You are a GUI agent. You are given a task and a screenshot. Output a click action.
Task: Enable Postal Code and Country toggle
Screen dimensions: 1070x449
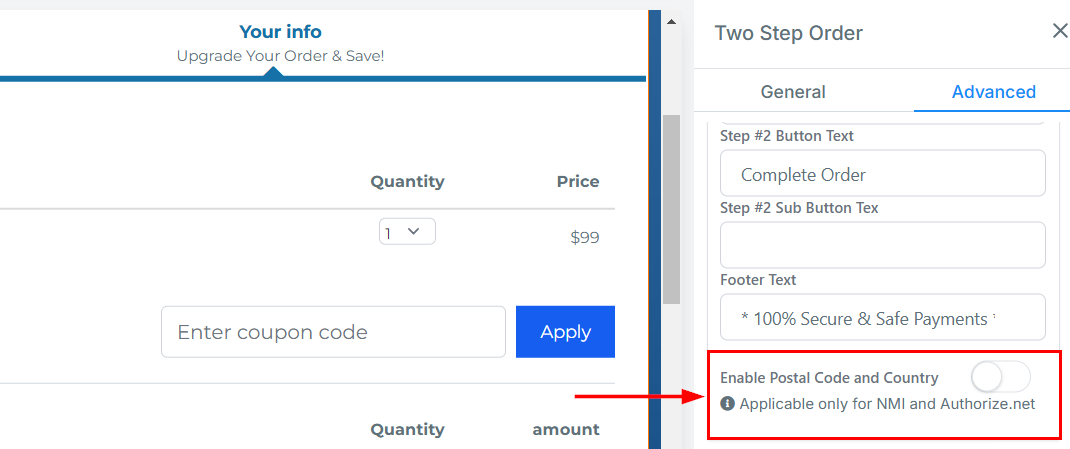click(x=1000, y=378)
